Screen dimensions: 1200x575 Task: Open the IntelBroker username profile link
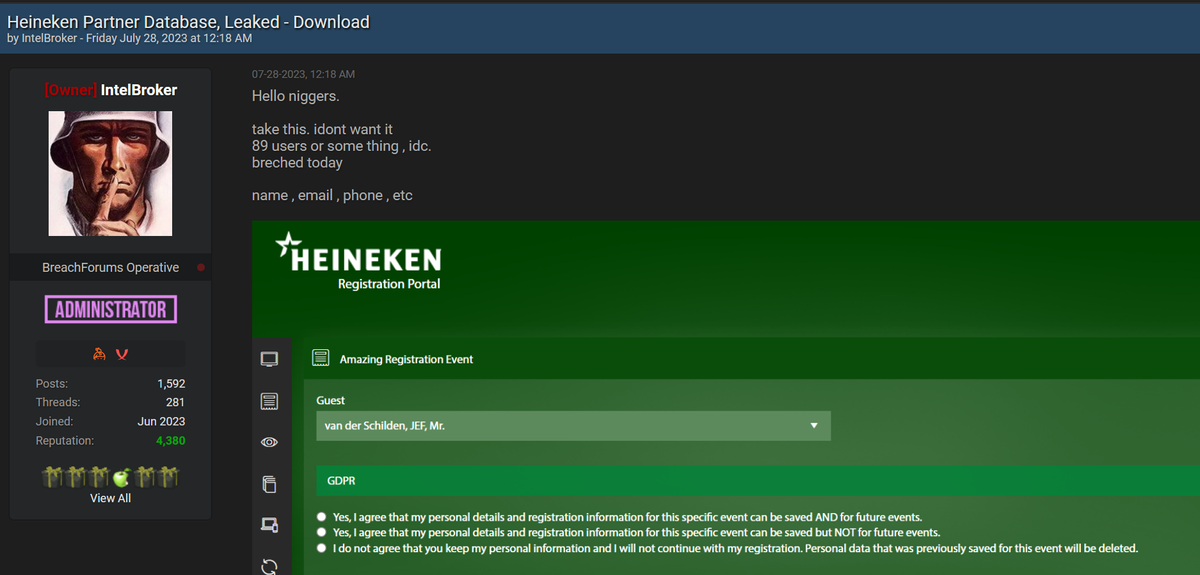point(139,90)
